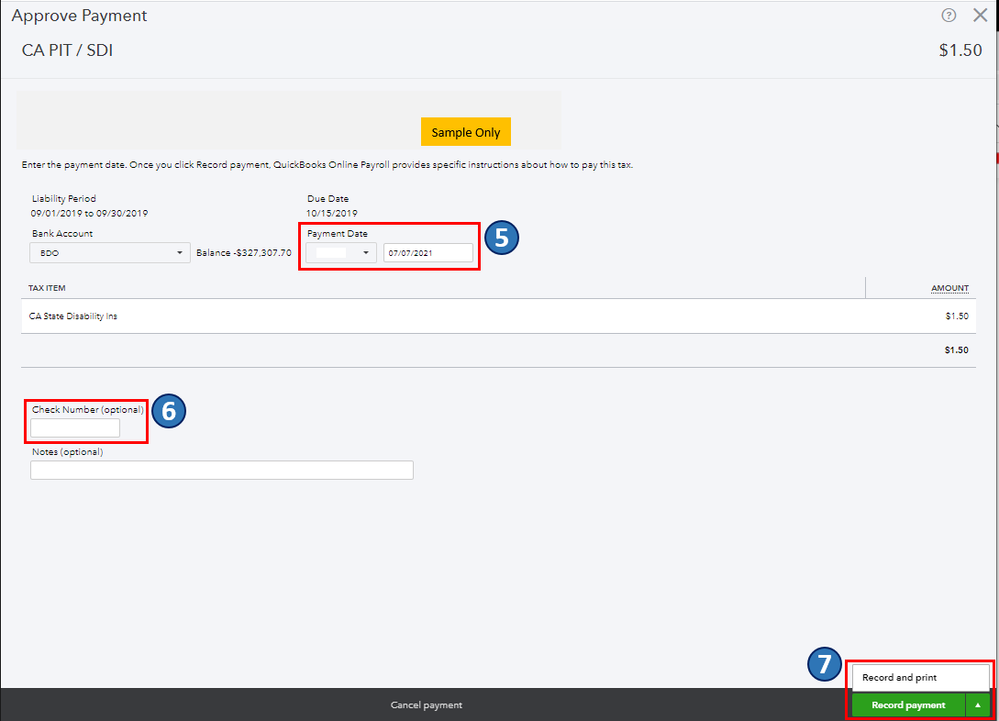The image size is (999, 721).
Task: Click the bold $1.50 table total
Action: click(956, 350)
